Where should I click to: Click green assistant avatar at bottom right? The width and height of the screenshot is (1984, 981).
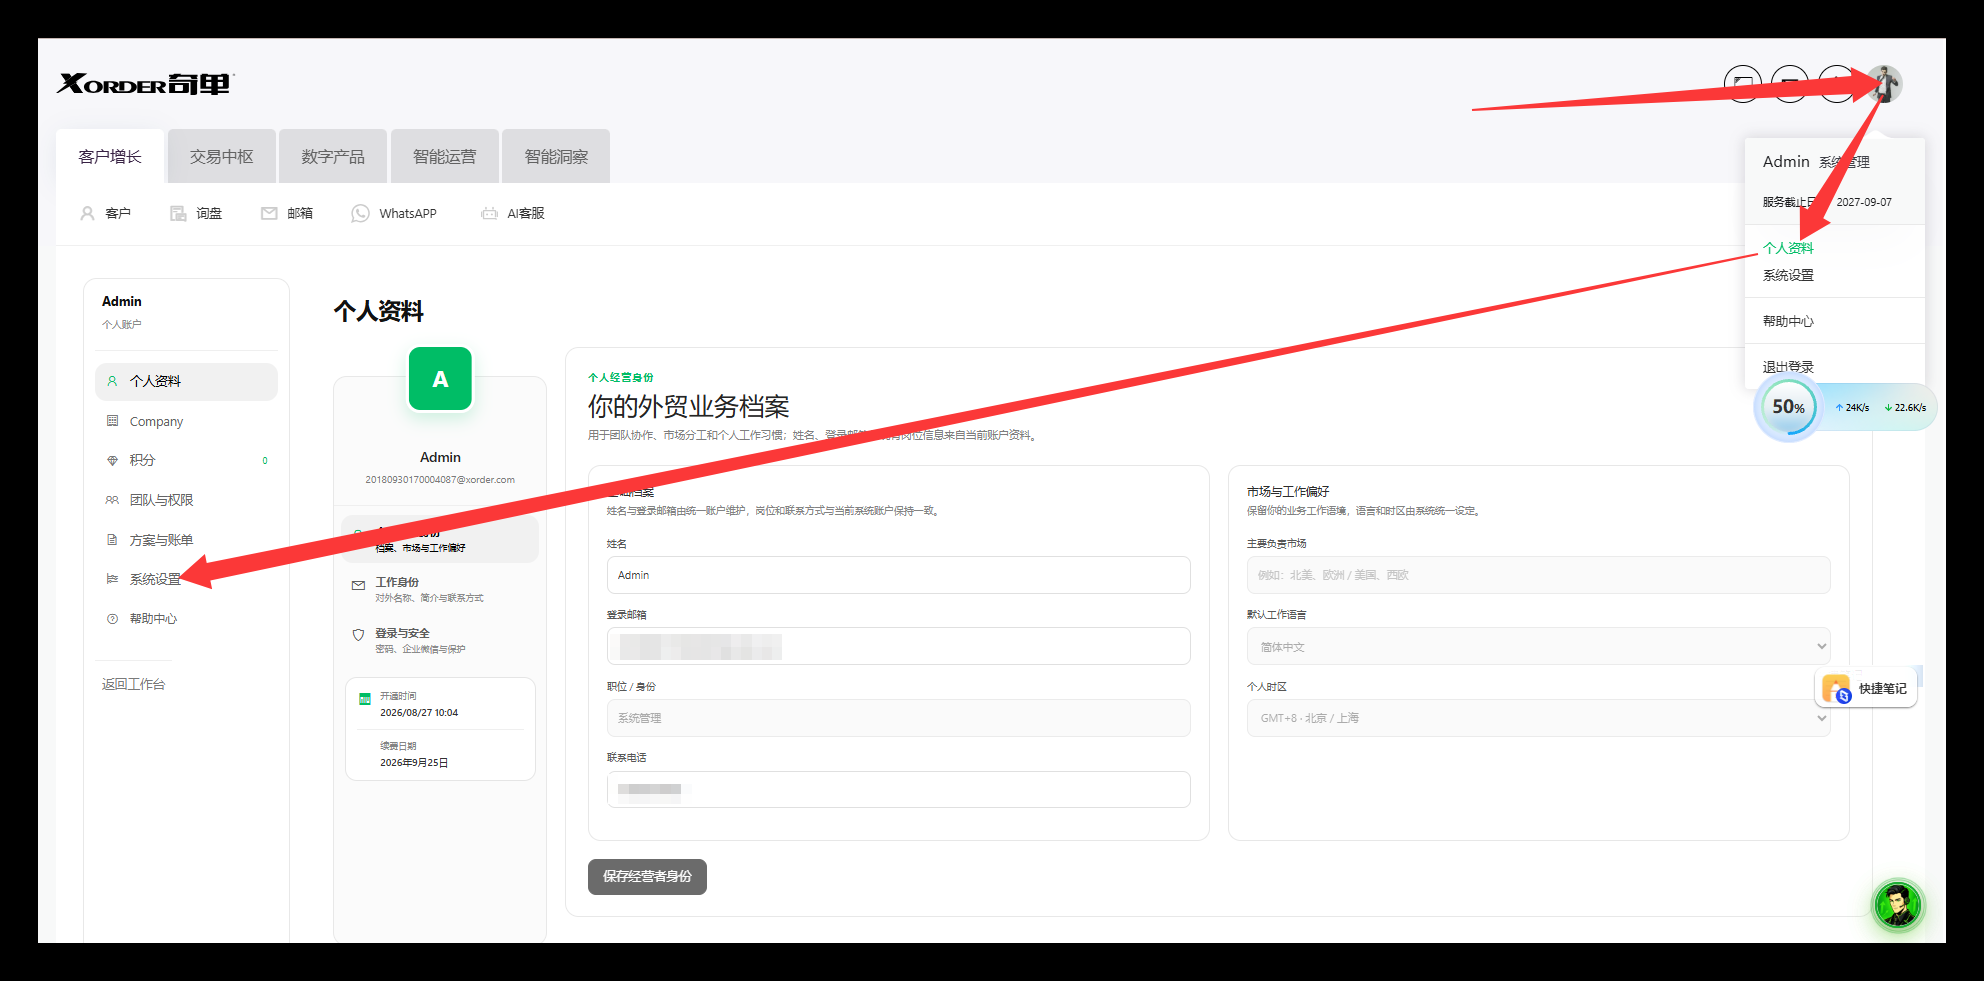click(1897, 906)
